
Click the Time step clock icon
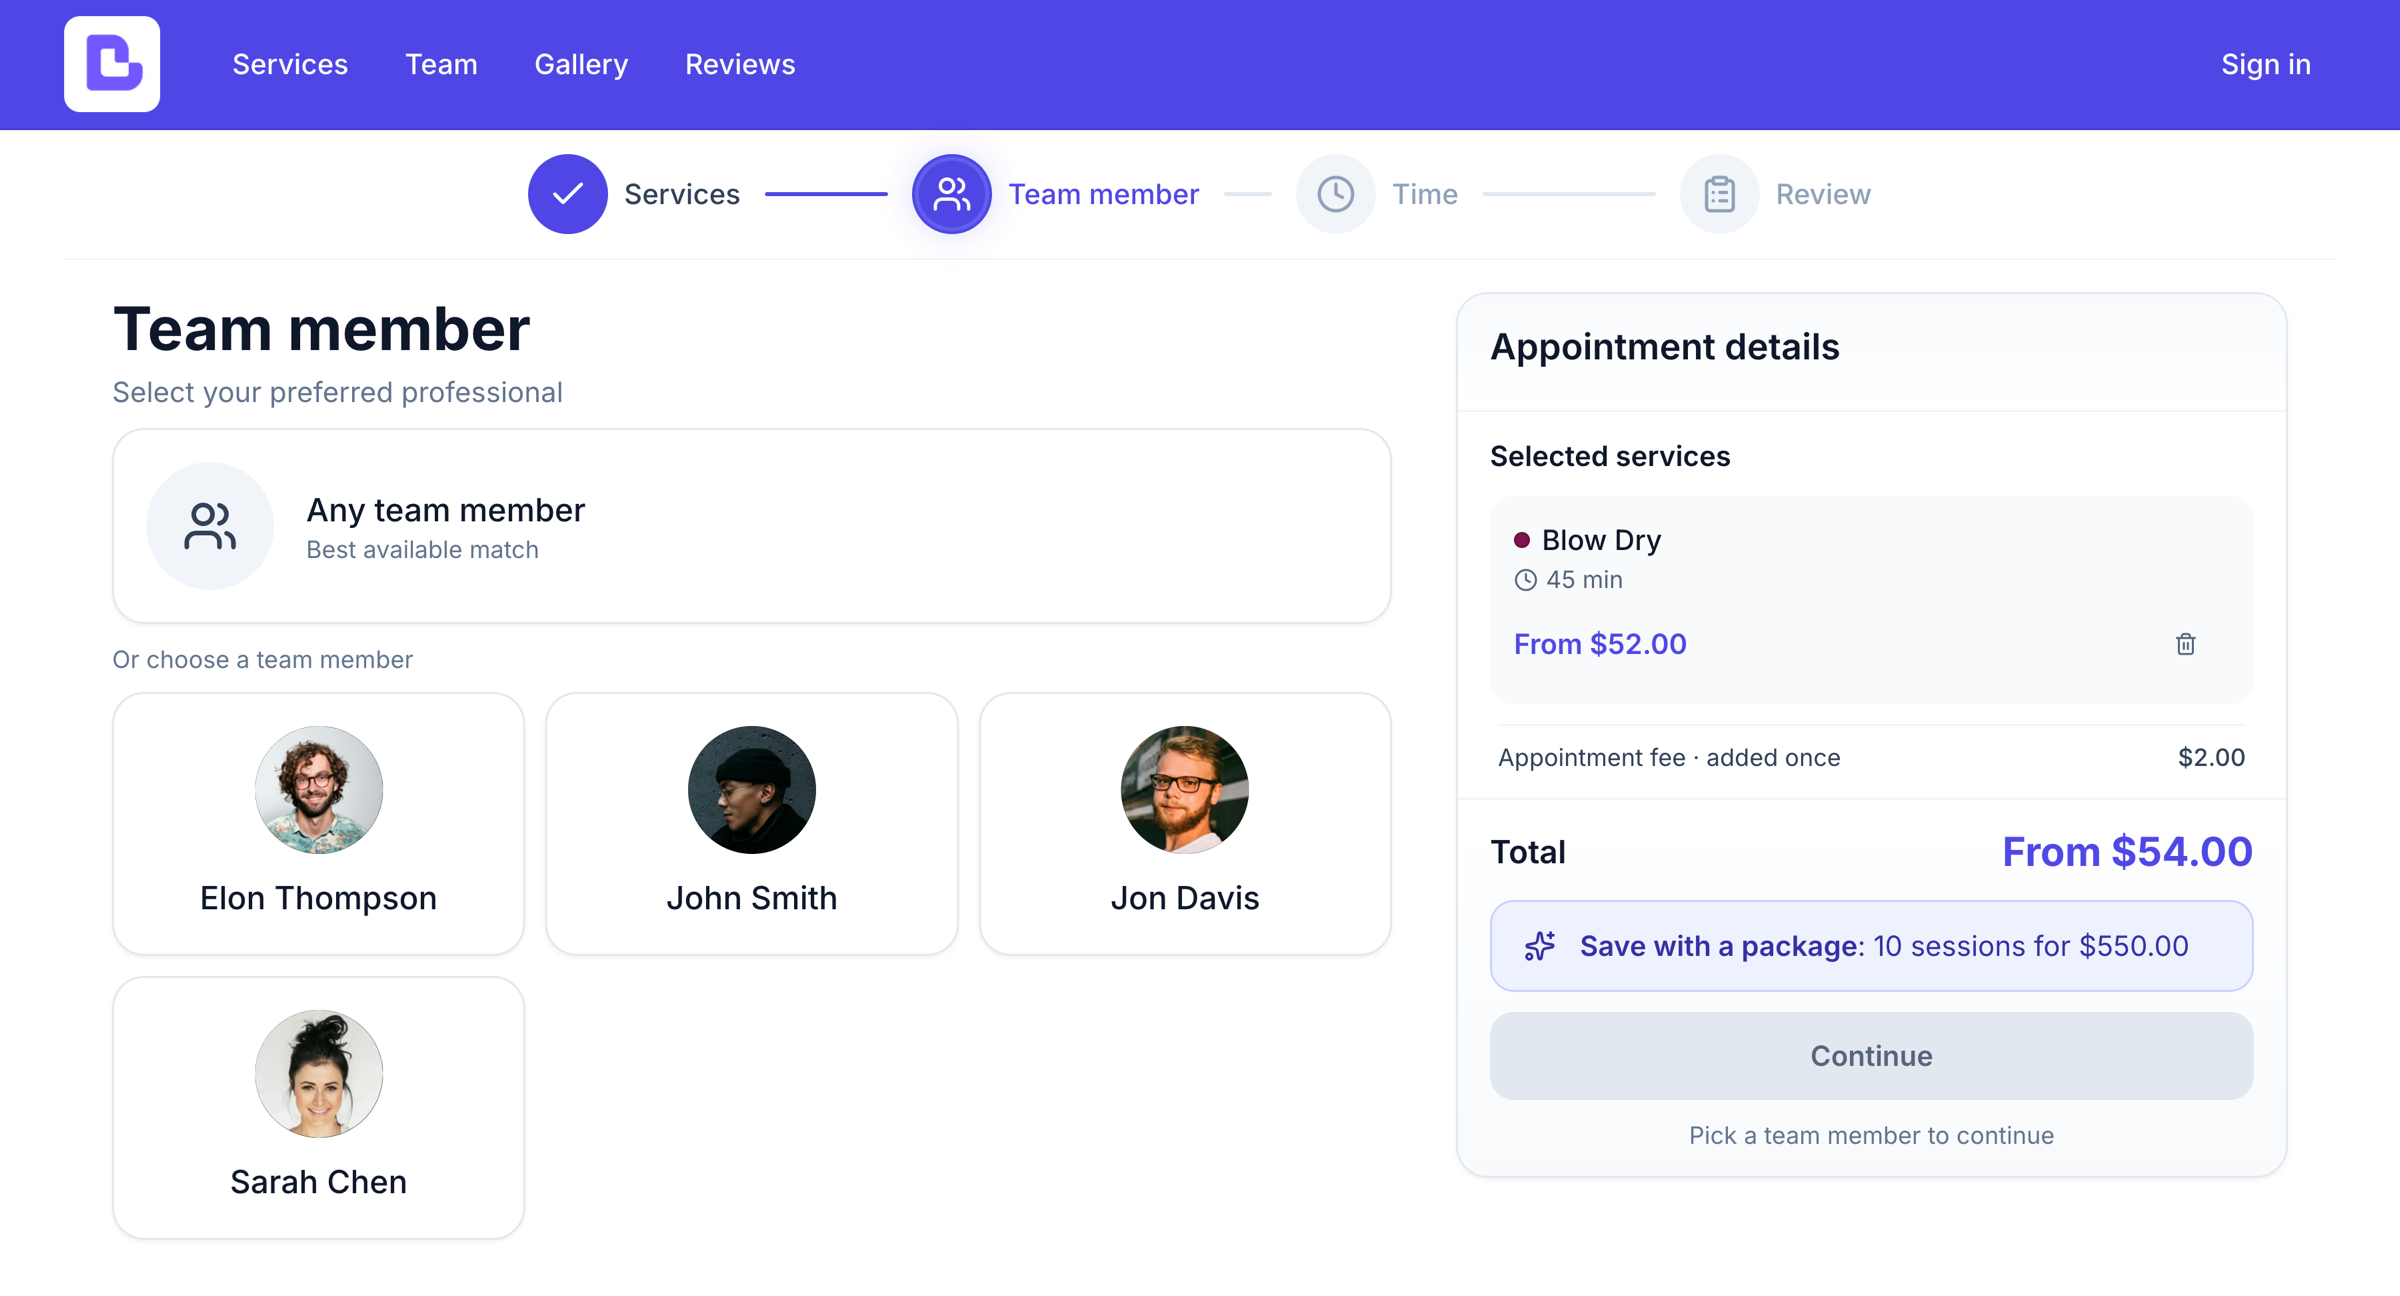click(1336, 194)
